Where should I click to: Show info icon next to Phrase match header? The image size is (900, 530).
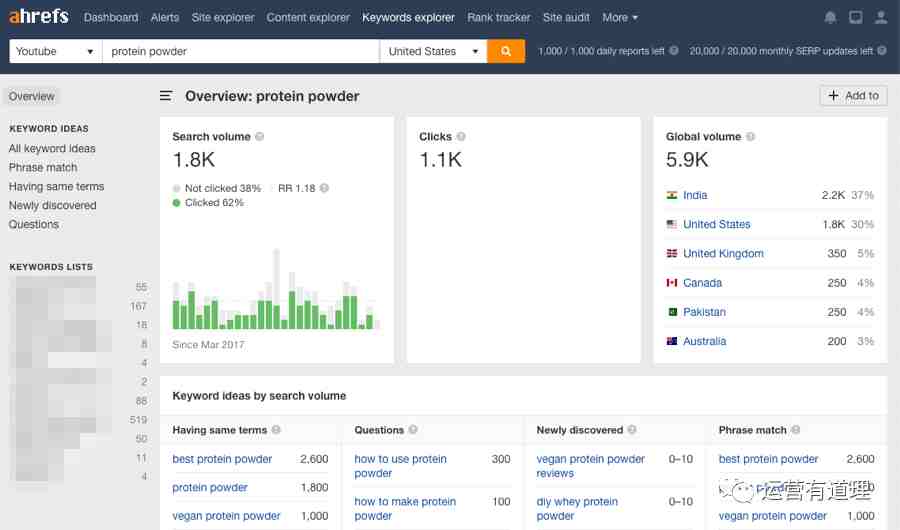(796, 430)
